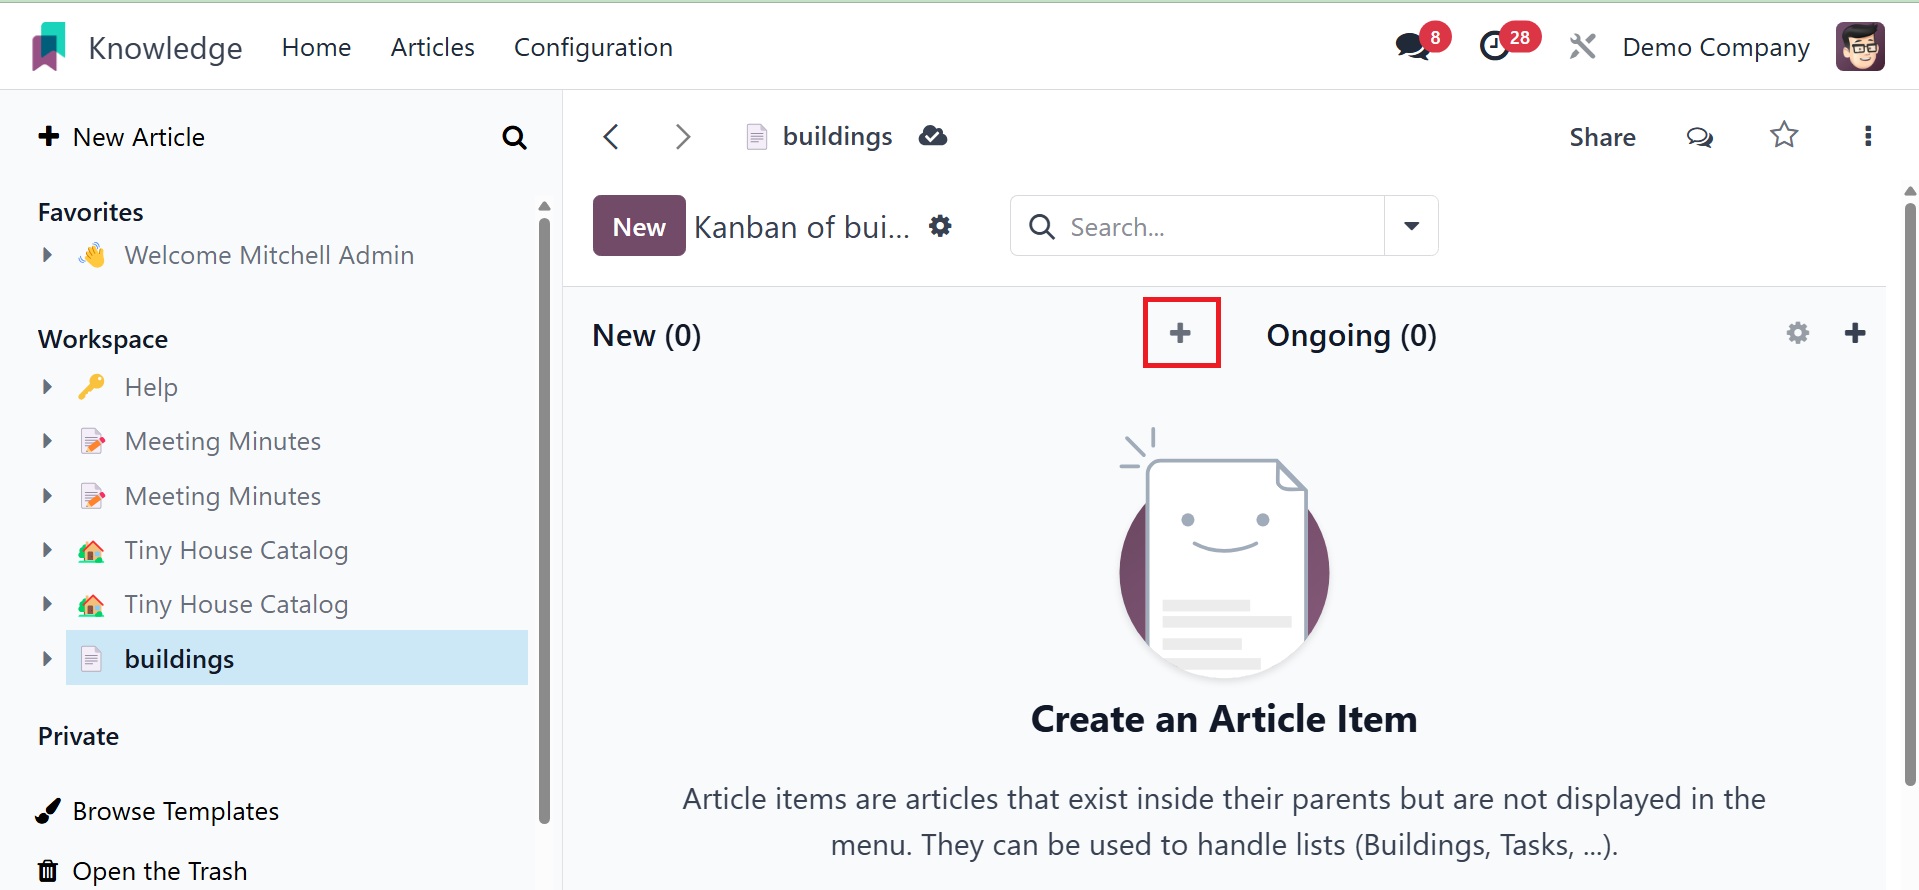The width and height of the screenshot is (1919, 890).
Task: Open the debug tools wrench icon
Action: [x=1582, y=46]
